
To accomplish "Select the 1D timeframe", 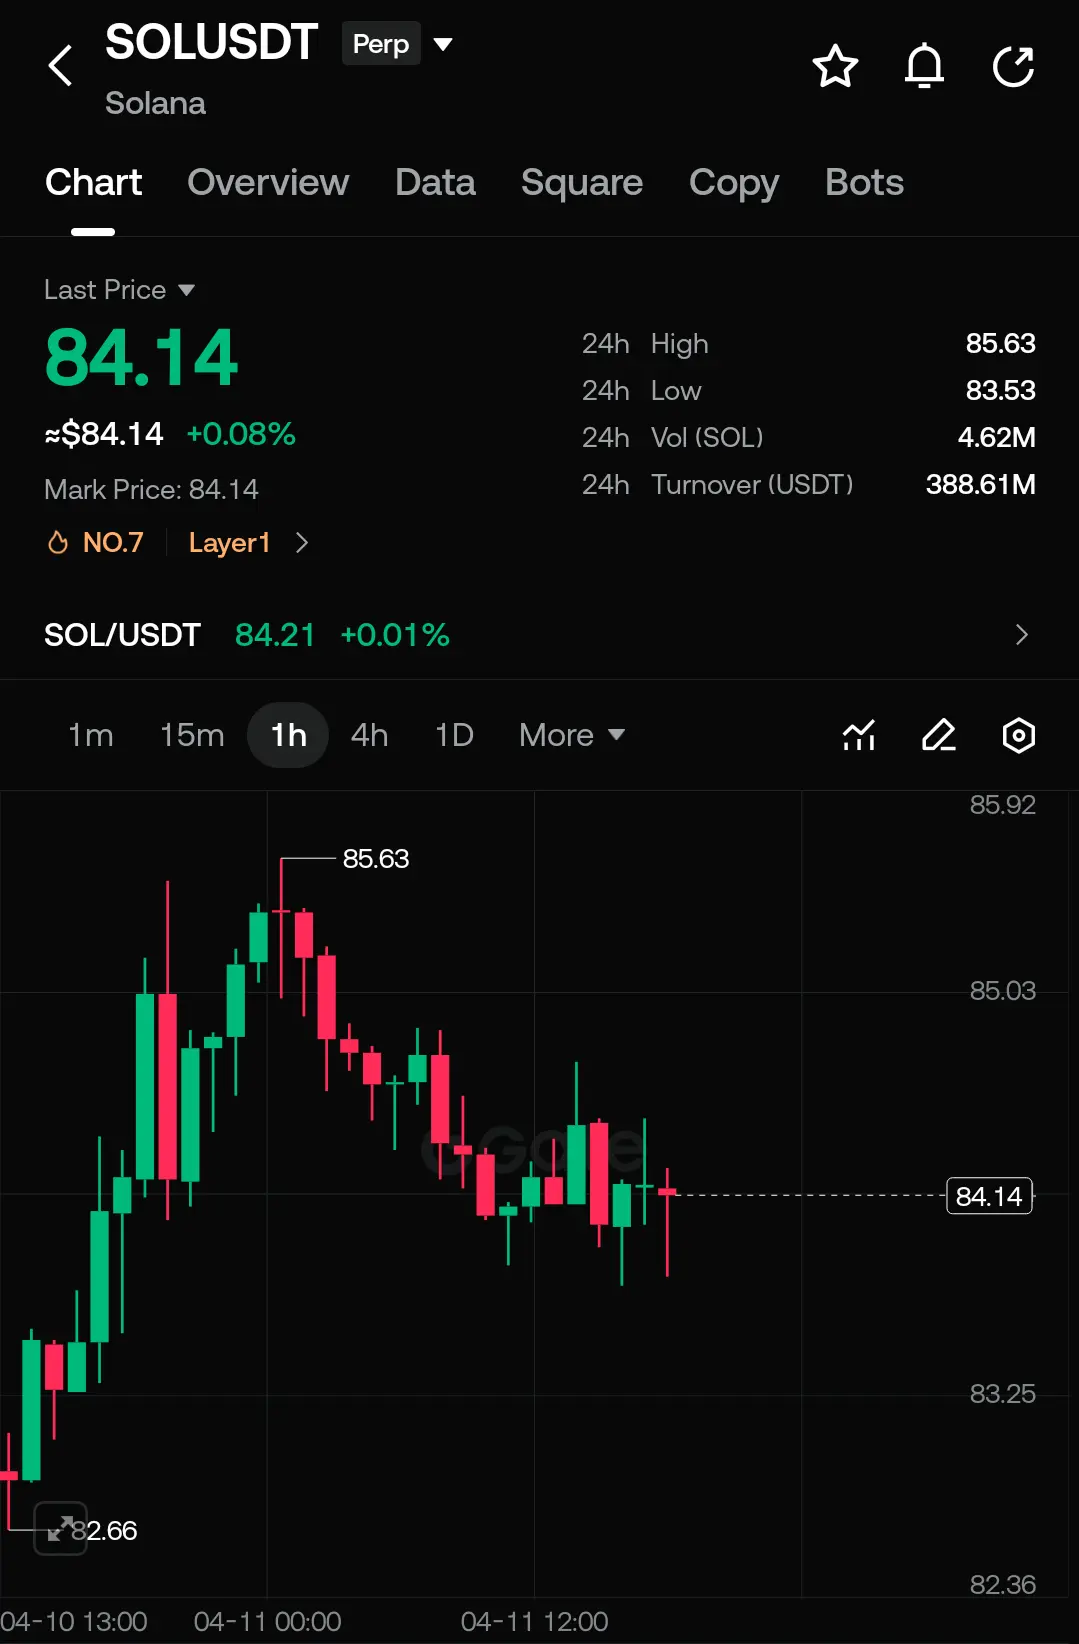I will (454, 735).
